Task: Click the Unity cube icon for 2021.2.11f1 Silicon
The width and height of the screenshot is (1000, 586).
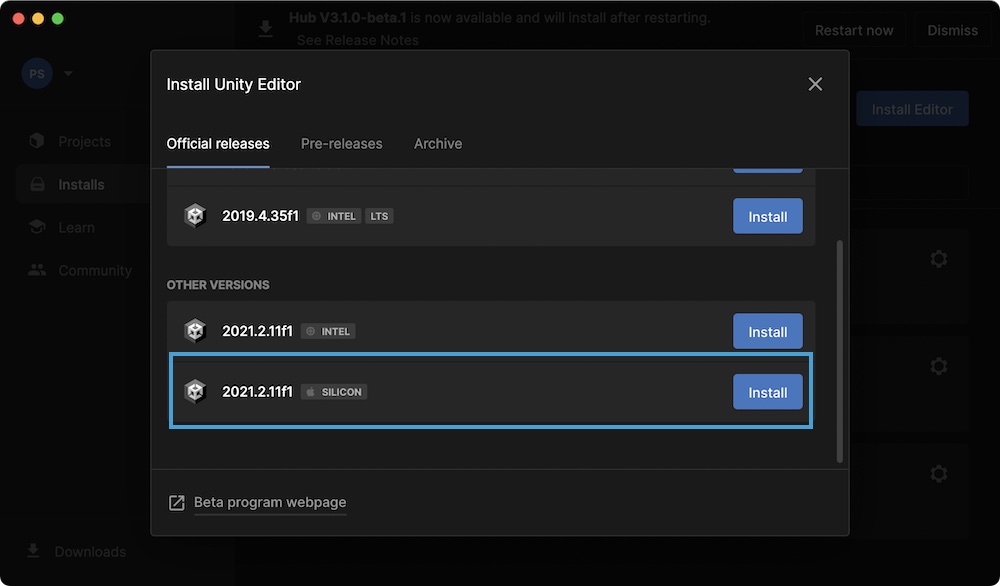Action: tap(195, 392)
